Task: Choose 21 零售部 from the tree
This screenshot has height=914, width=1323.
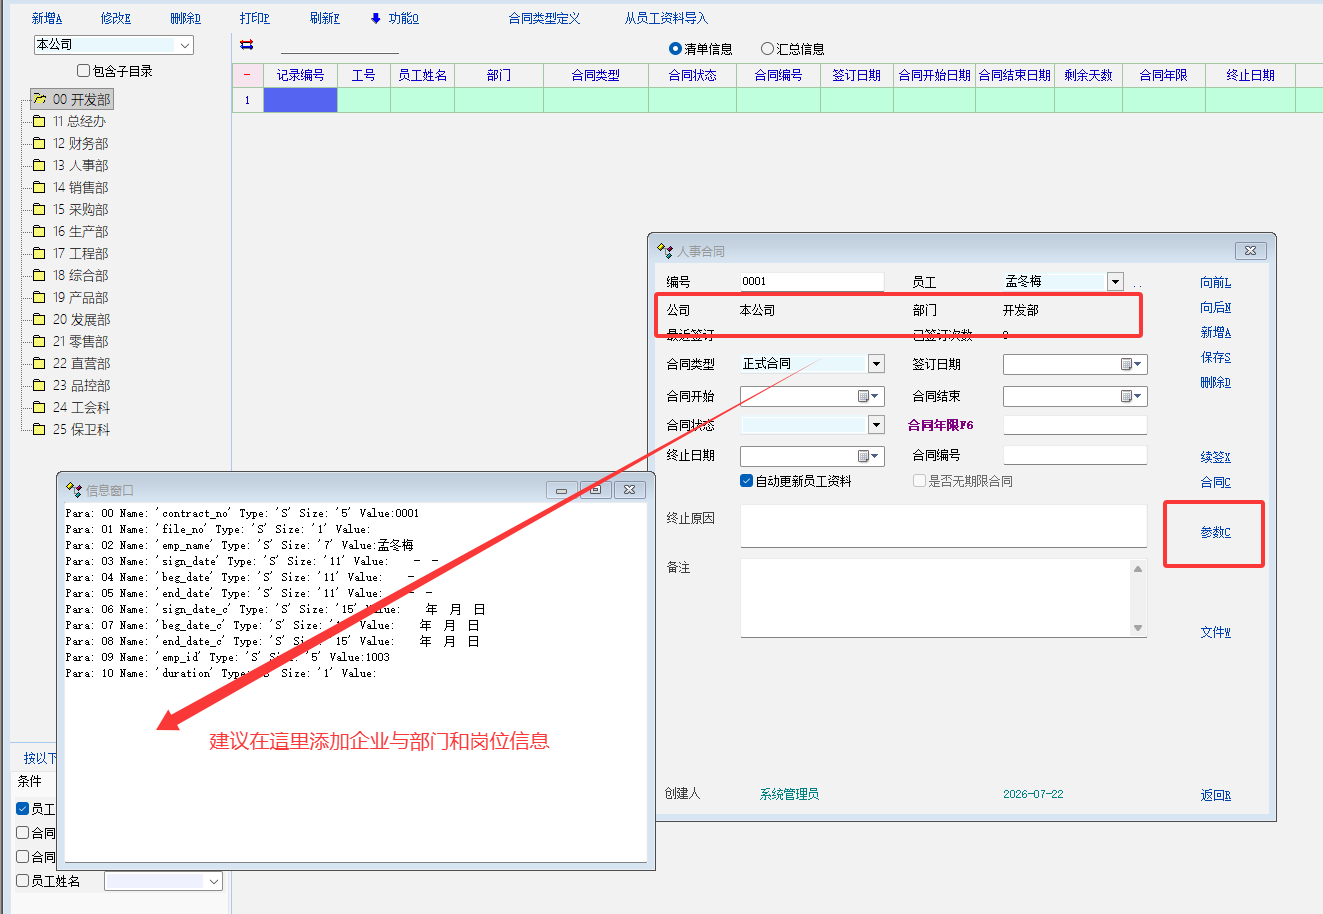Action: 80,341
